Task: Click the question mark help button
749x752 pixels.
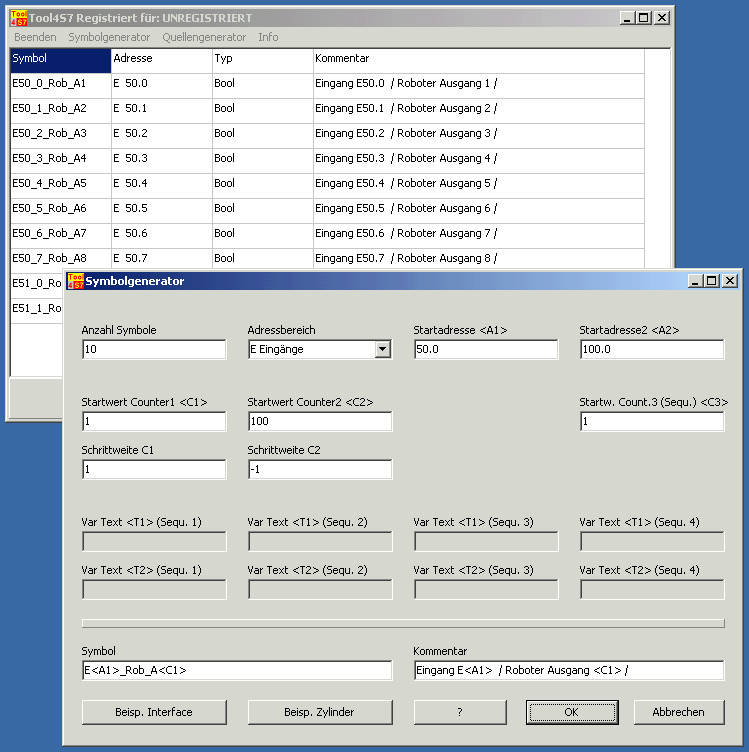Action: click(460, 712)
